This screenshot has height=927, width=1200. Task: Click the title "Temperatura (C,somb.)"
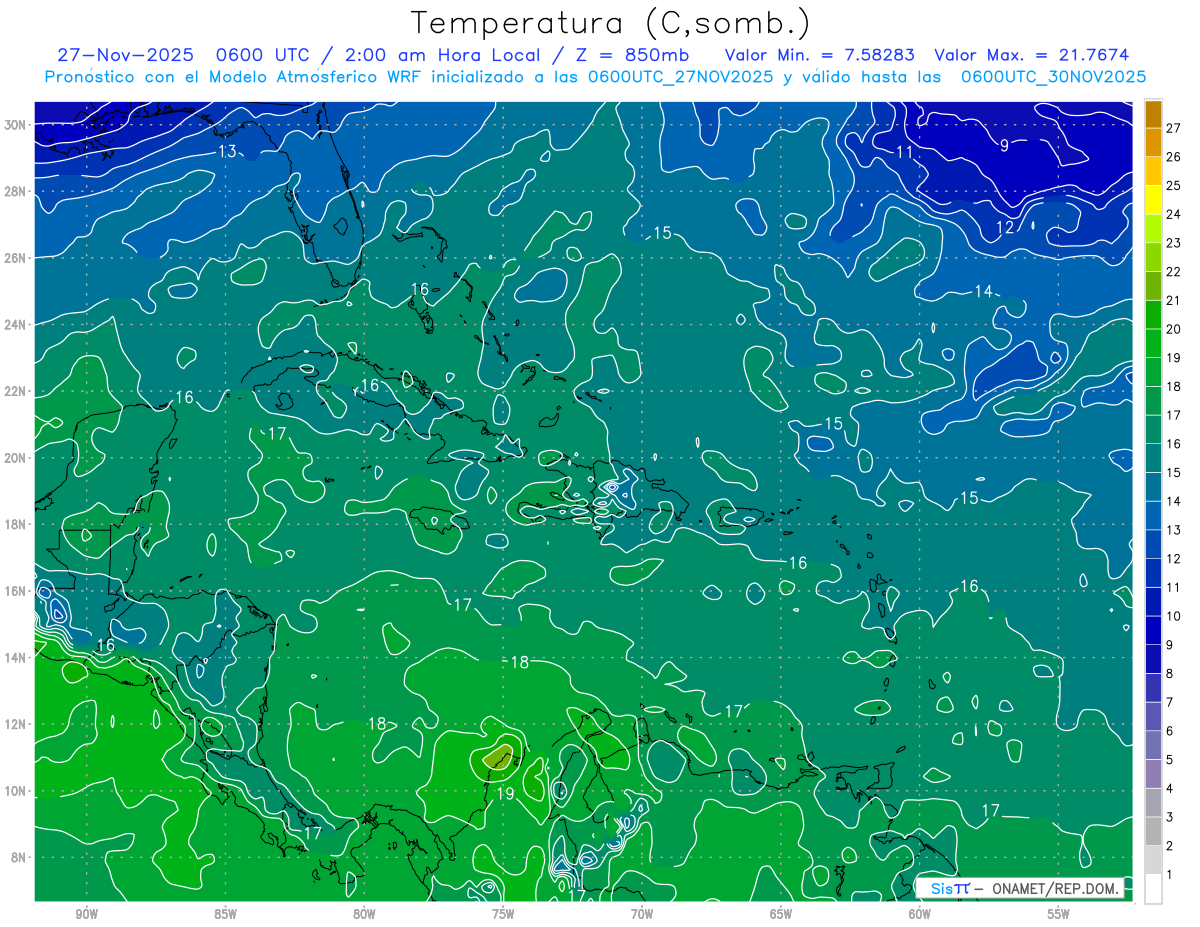point(611,24)
